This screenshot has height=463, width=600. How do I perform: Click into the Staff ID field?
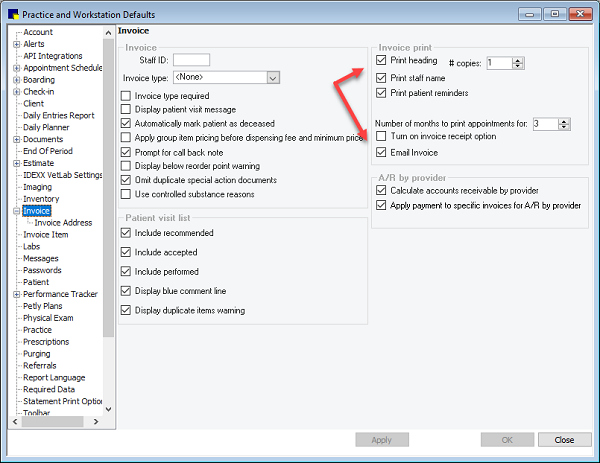point(191,60)
